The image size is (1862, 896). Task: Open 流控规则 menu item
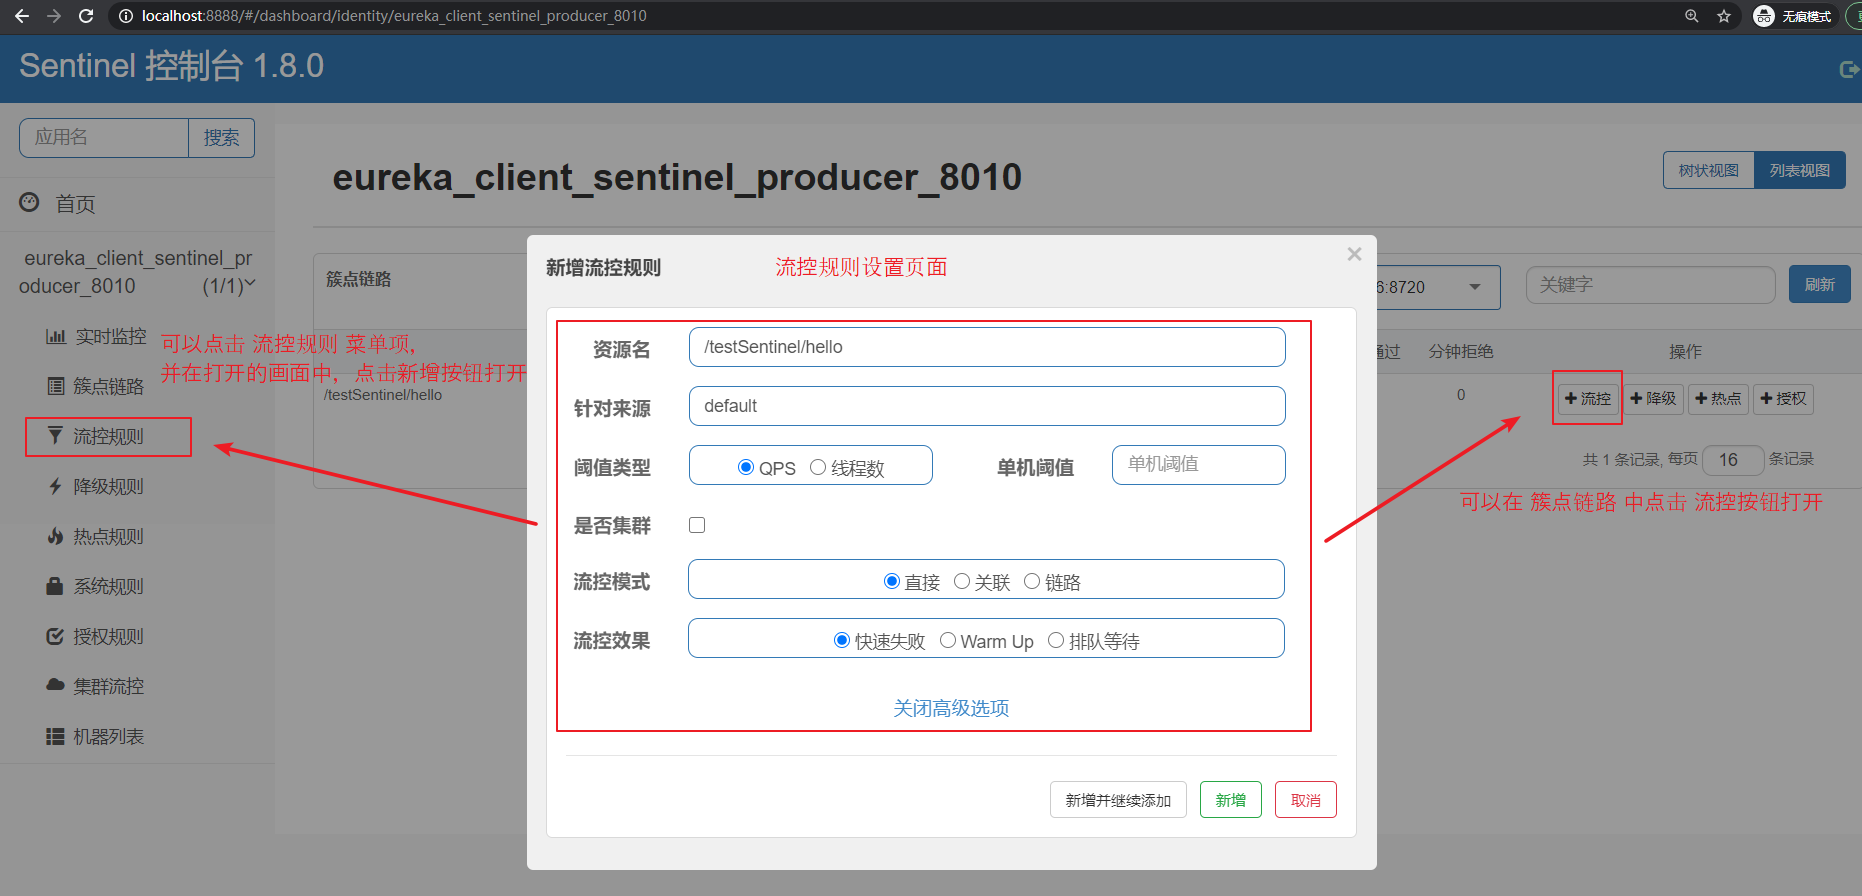(x=109, y=436)
